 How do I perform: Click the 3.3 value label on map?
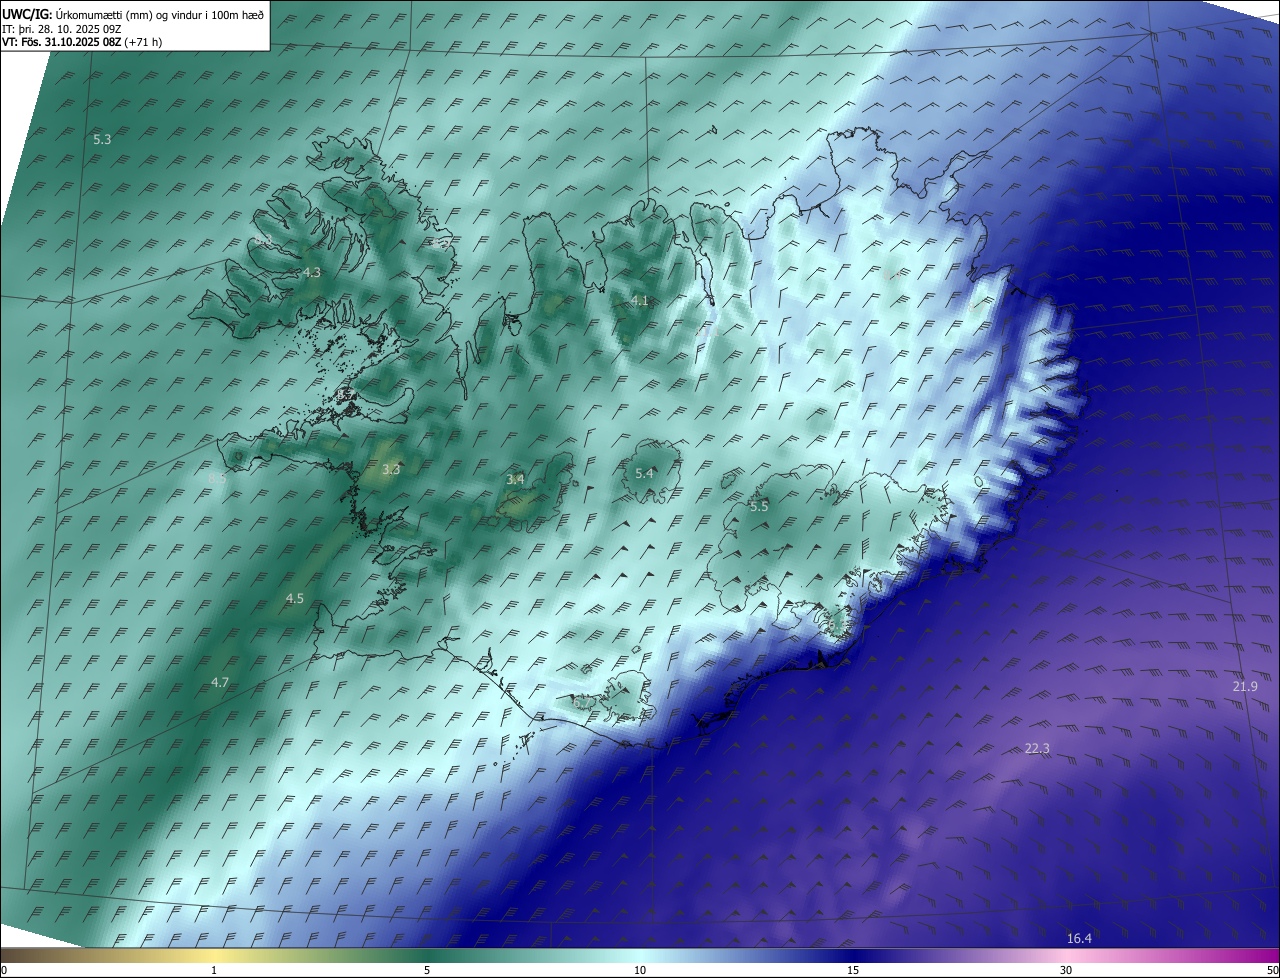[x=391, y=468]
